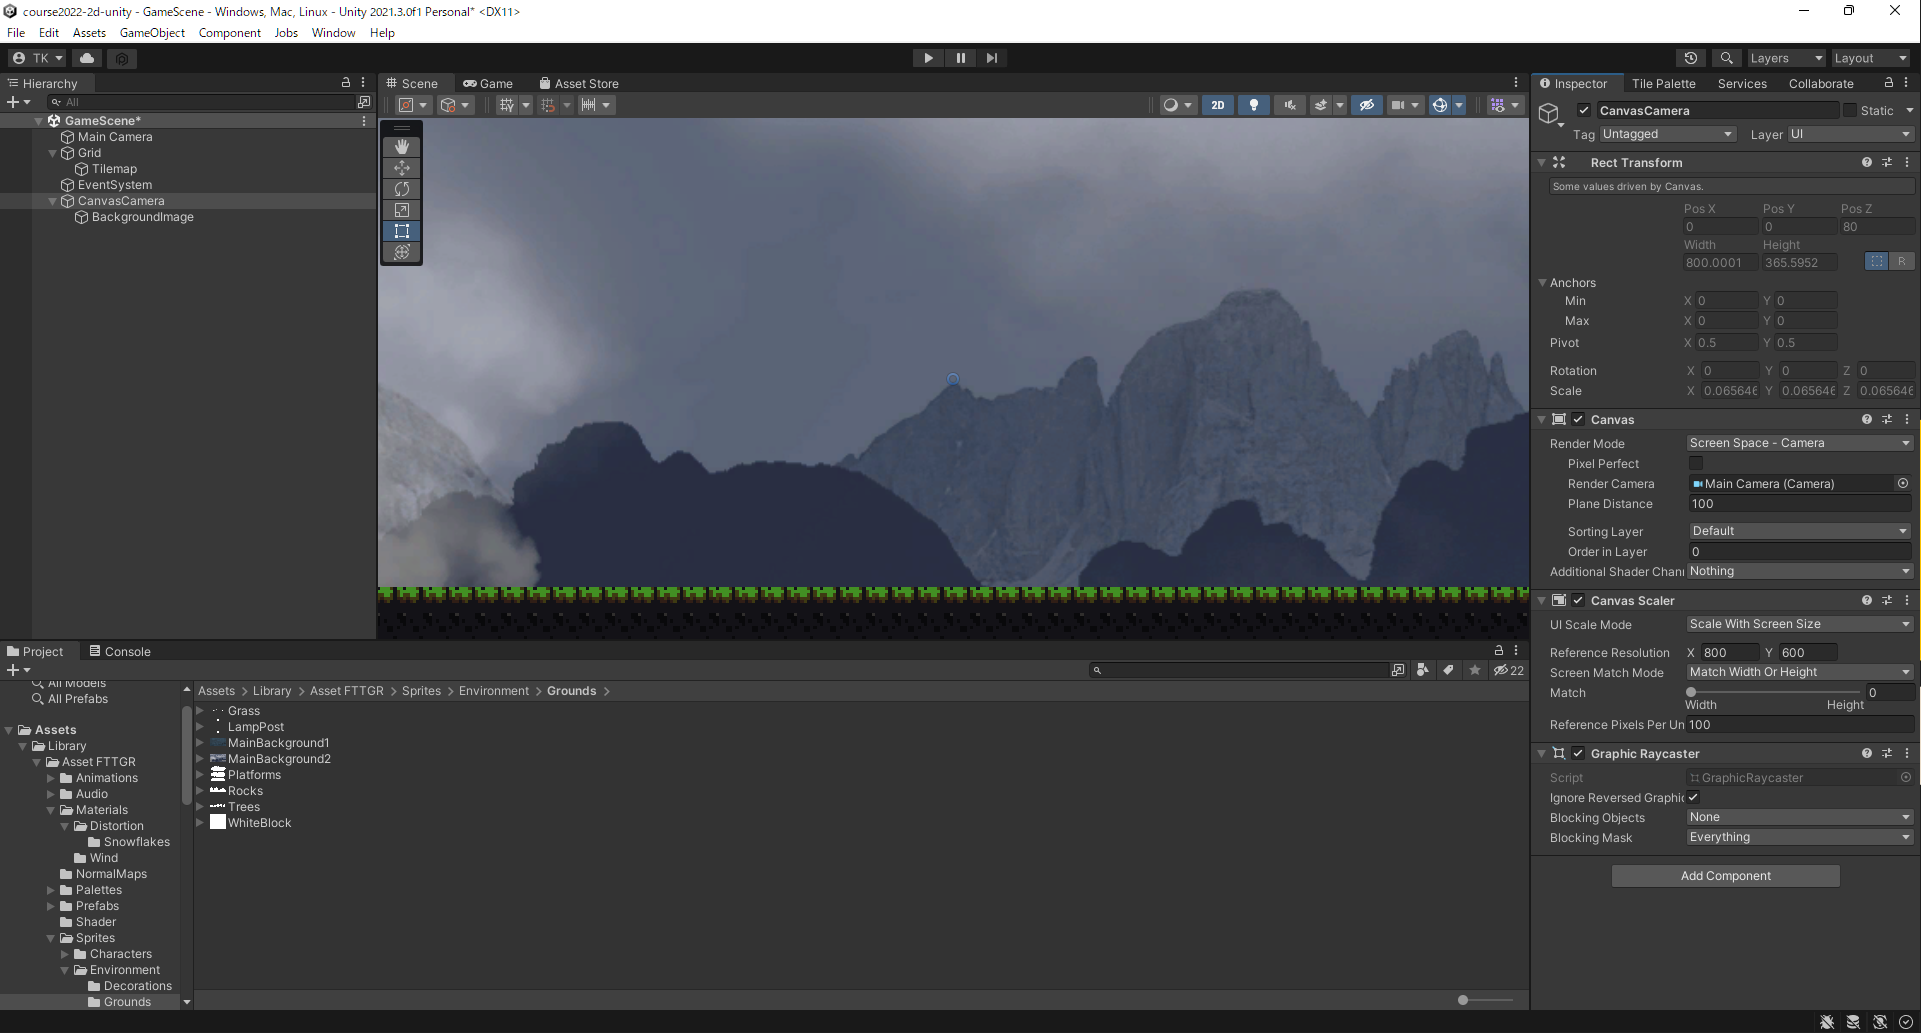Screen dimensions: 1921x1033
Task: Open the Sorting Layer dropdown
Action: [x=1800, y=531]
